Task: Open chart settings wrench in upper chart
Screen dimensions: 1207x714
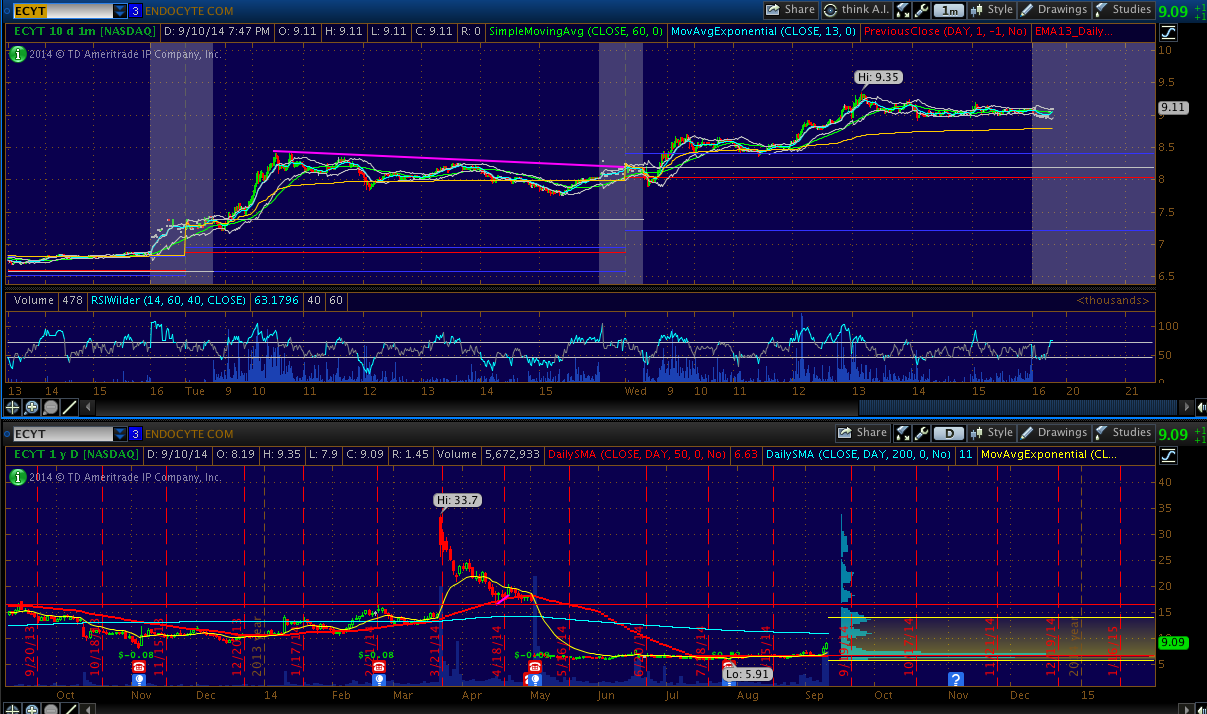Action: tap(923, 10)
